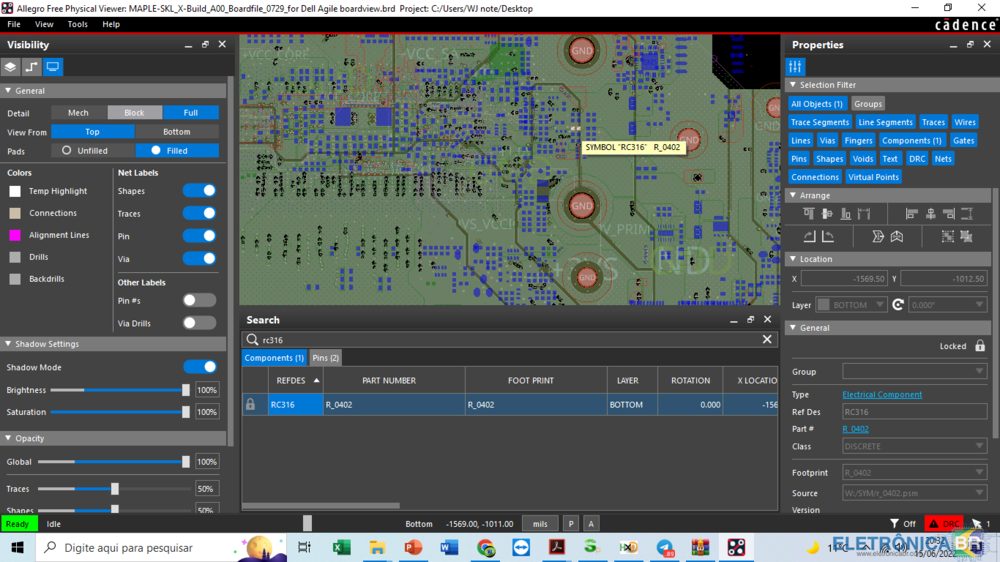
Task: Open Excel from the taskbar
Action: point(341,548)
